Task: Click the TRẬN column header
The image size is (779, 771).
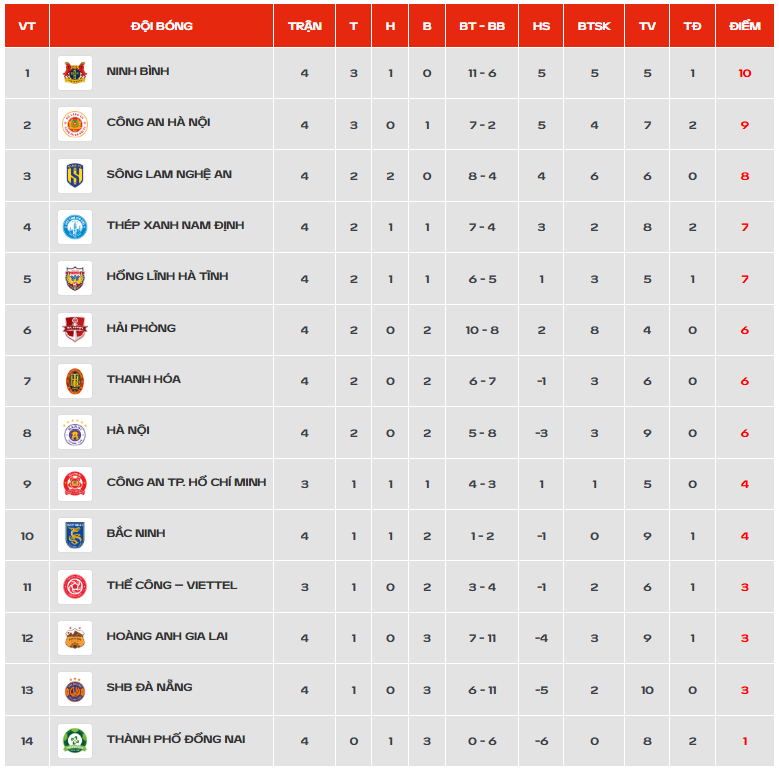Action: 305,26
